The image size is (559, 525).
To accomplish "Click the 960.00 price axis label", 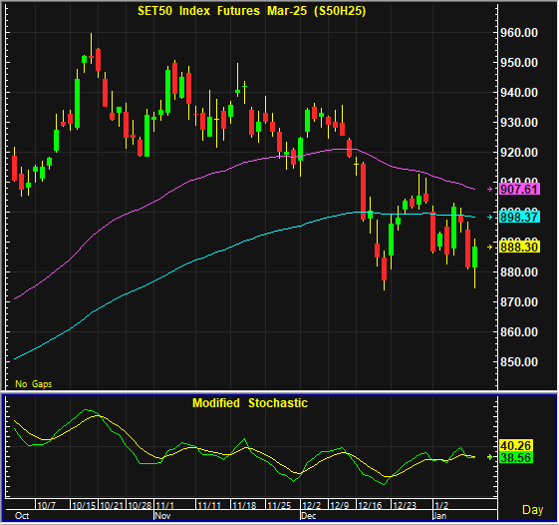I will click(519, 33).
